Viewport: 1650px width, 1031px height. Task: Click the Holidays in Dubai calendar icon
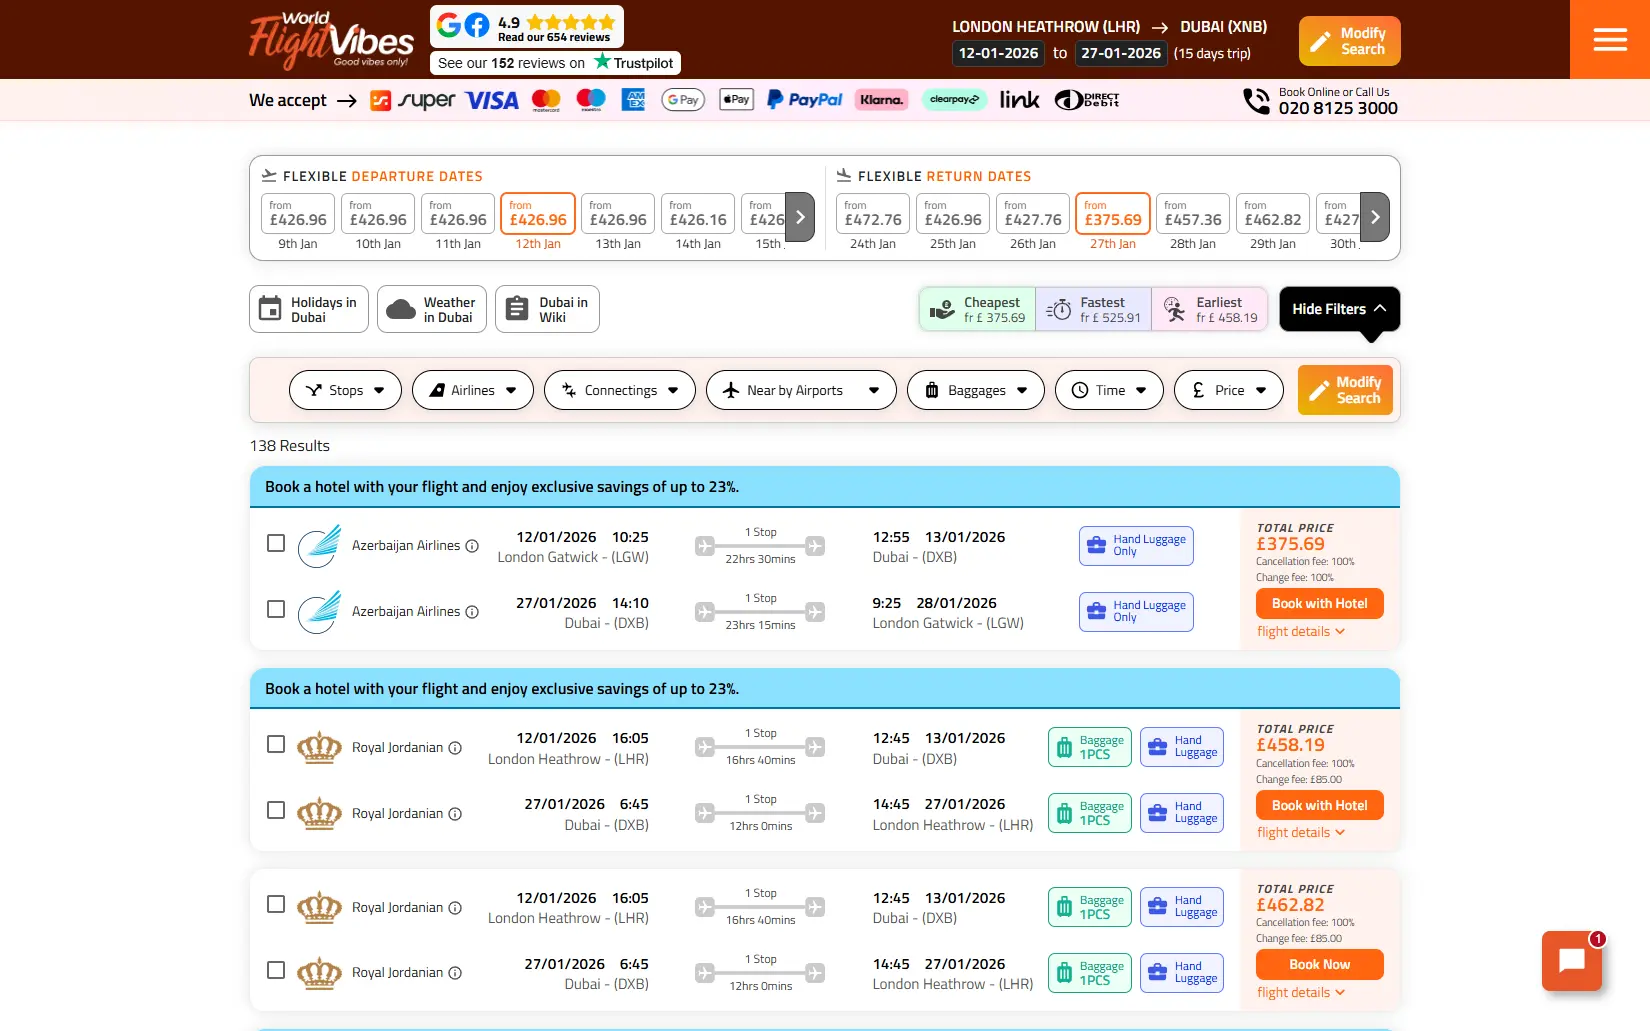tap(270, 309)
